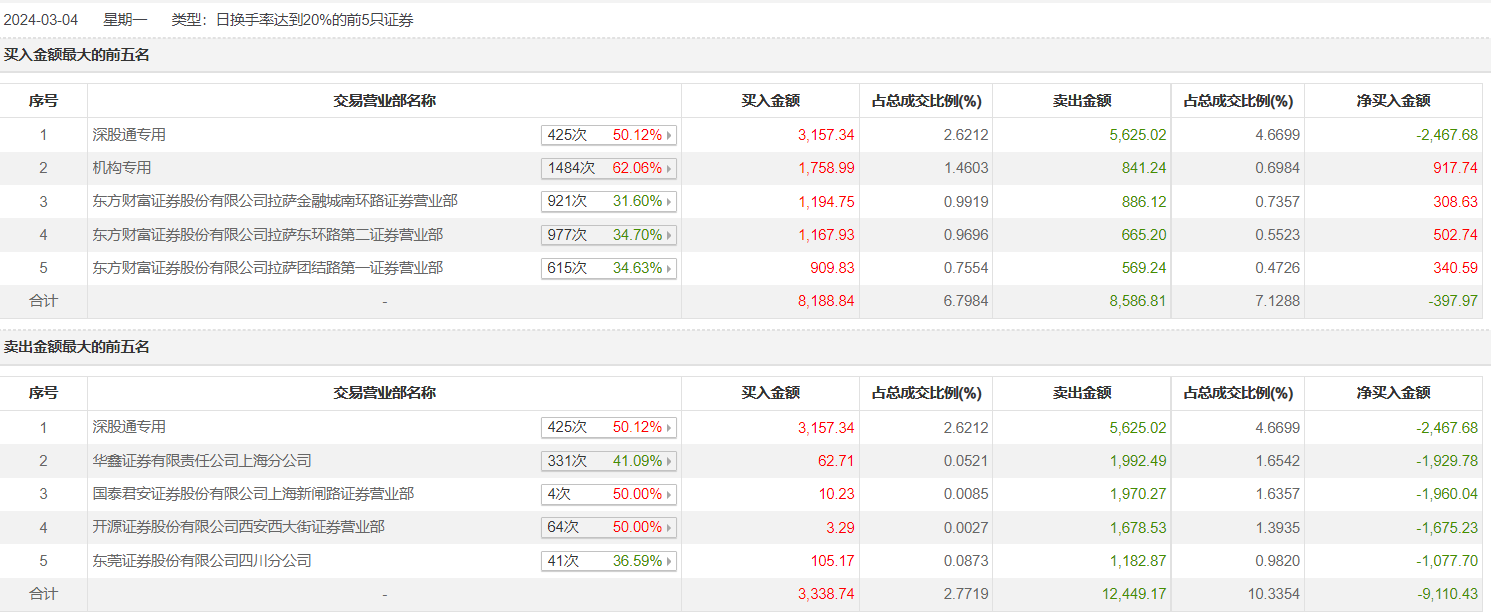
Task: Select the 卖出金额最大的前五名 section heading
Action: (77, 347)
